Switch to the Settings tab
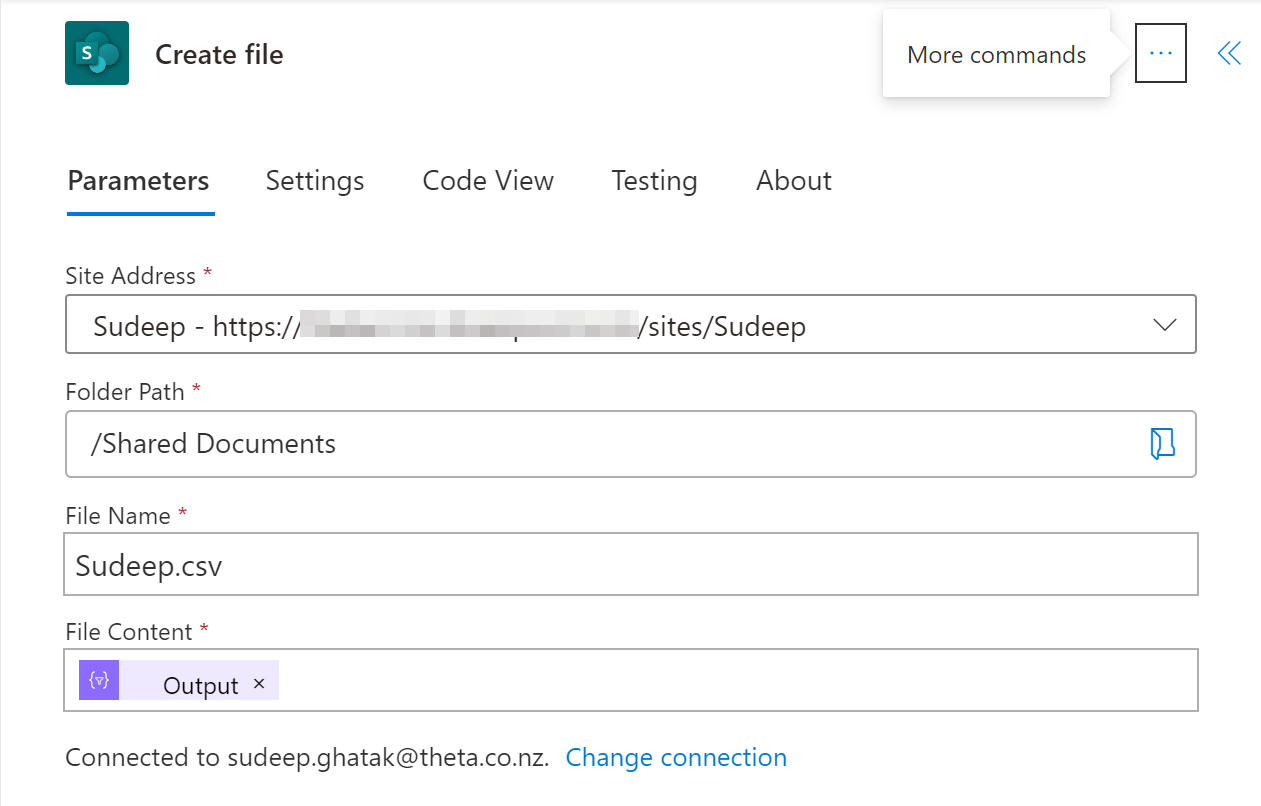The width and height of the screenshot is (1261, 806). coord(314,181)
